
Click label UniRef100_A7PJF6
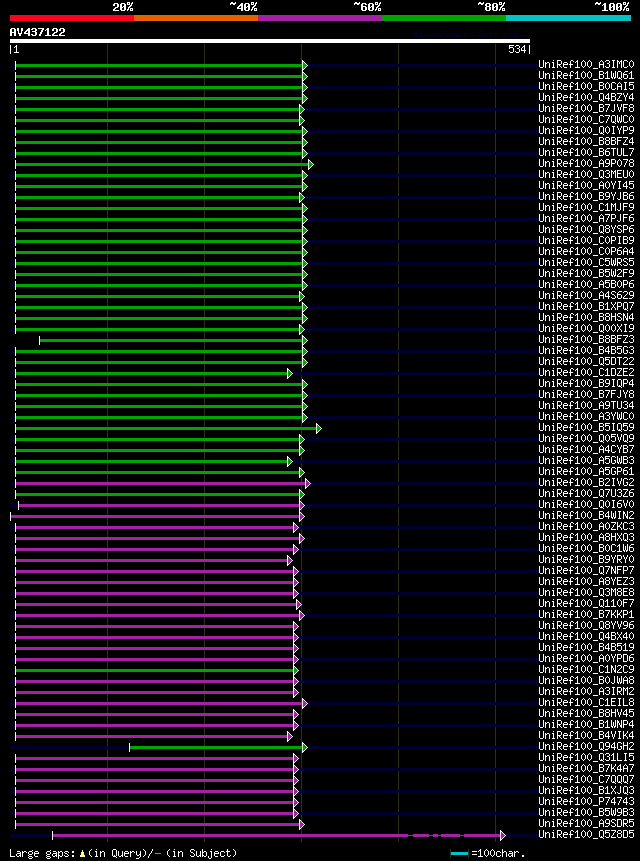pyautogui.click(x=586, y=219)
